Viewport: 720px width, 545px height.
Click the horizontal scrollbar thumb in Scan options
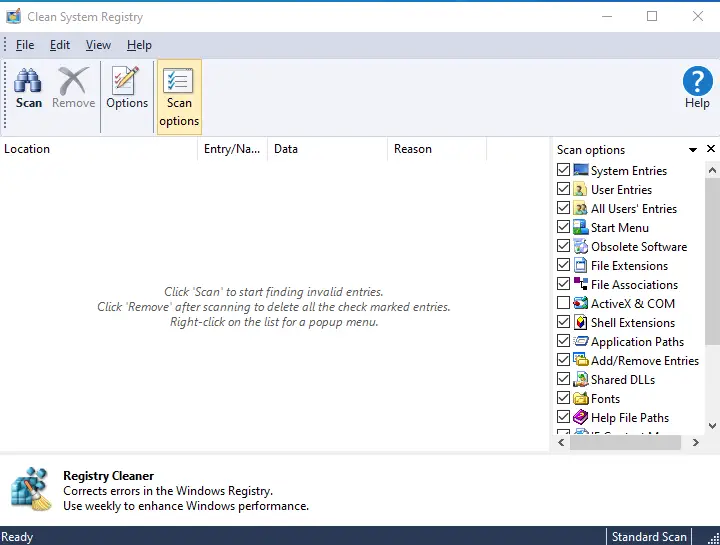[625, 443]
